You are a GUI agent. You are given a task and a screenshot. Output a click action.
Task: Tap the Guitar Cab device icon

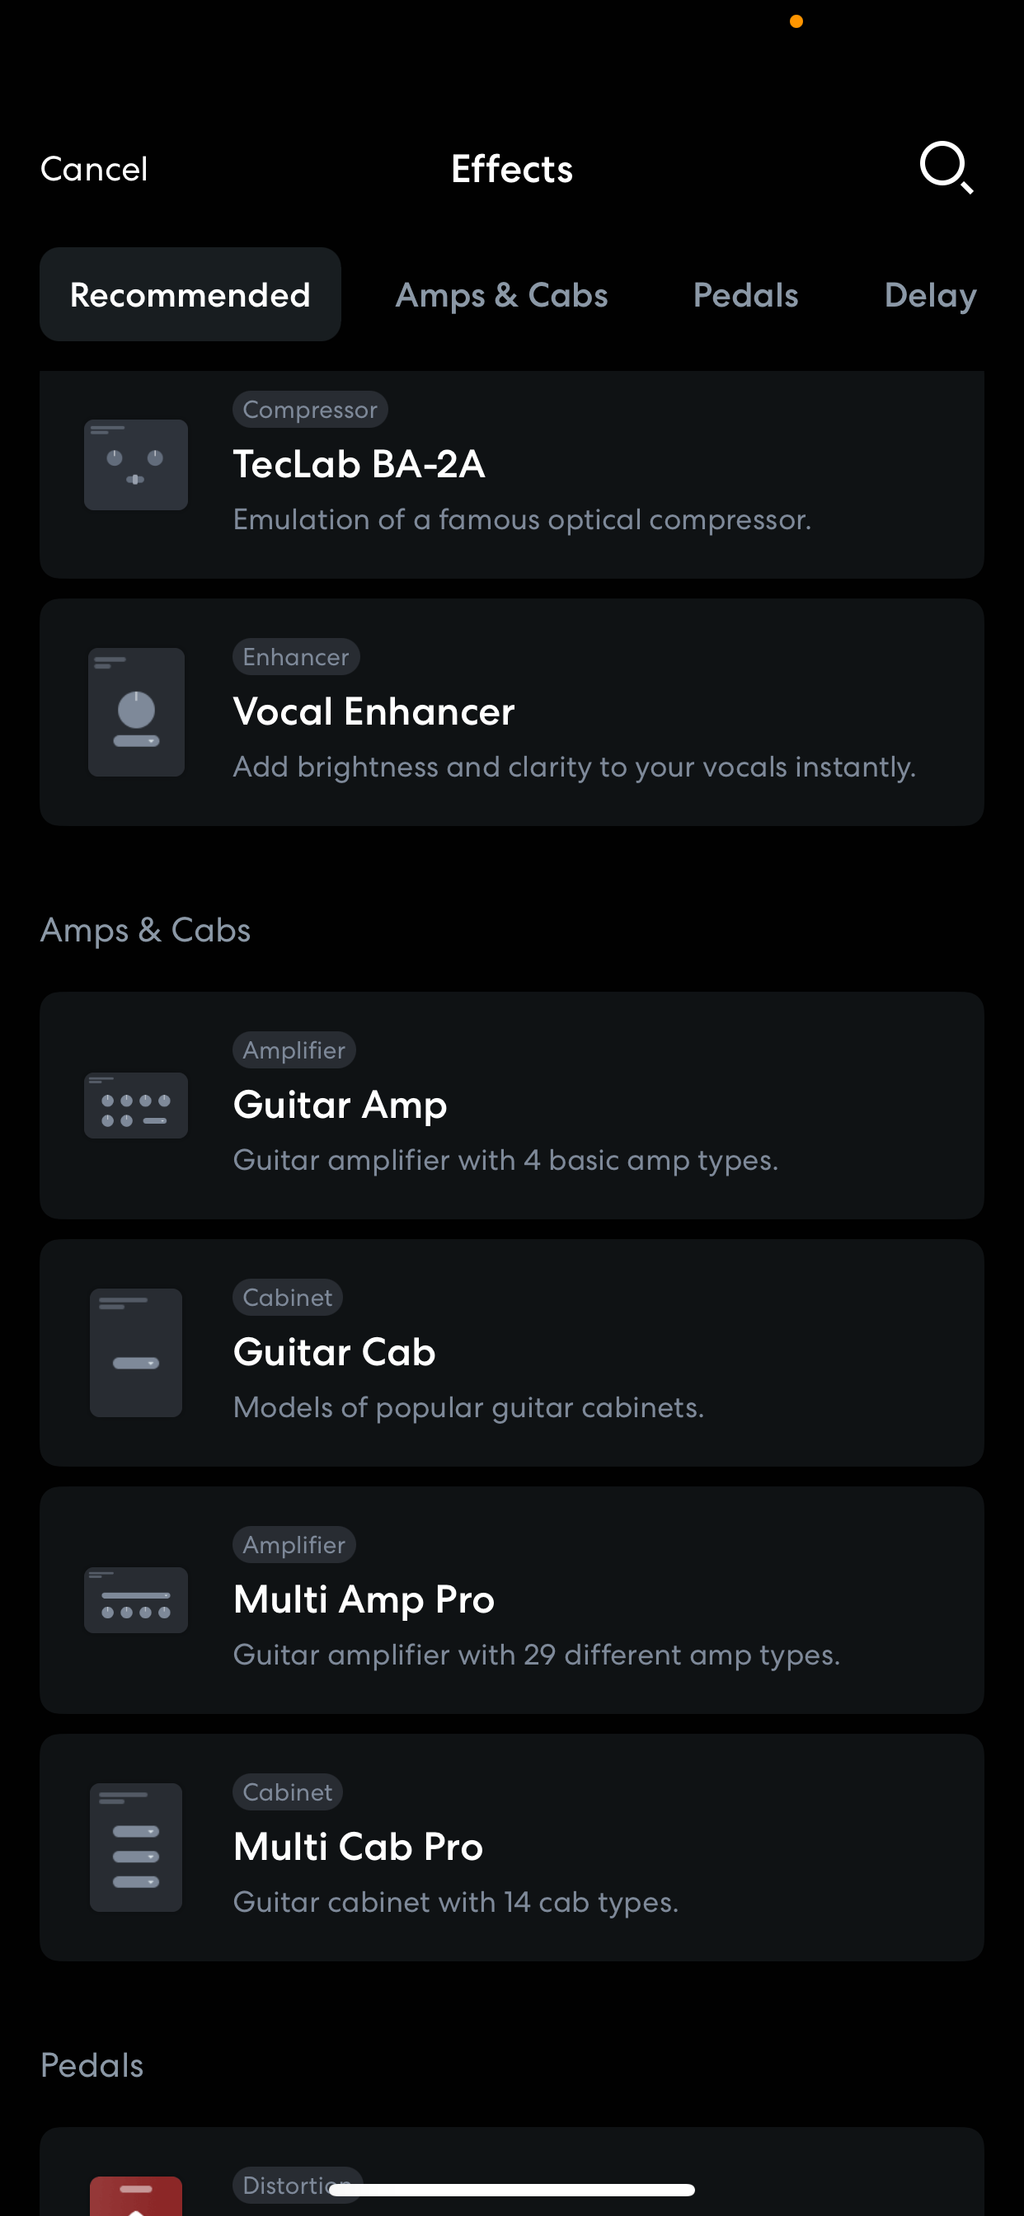pos(136,1352)
